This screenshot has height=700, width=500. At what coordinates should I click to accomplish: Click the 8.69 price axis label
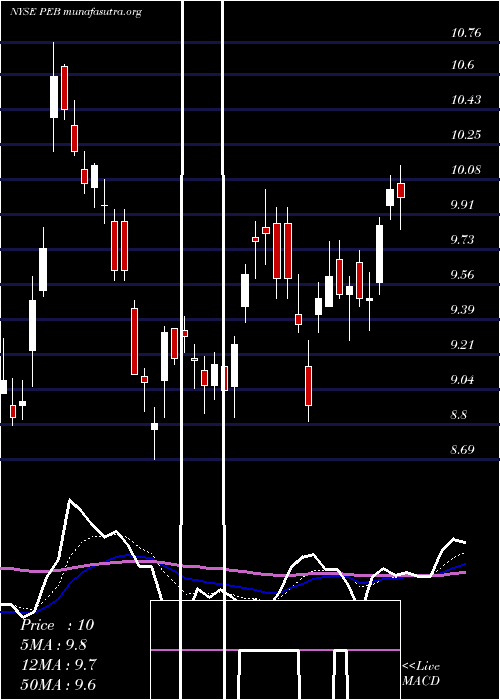(463, 450)
